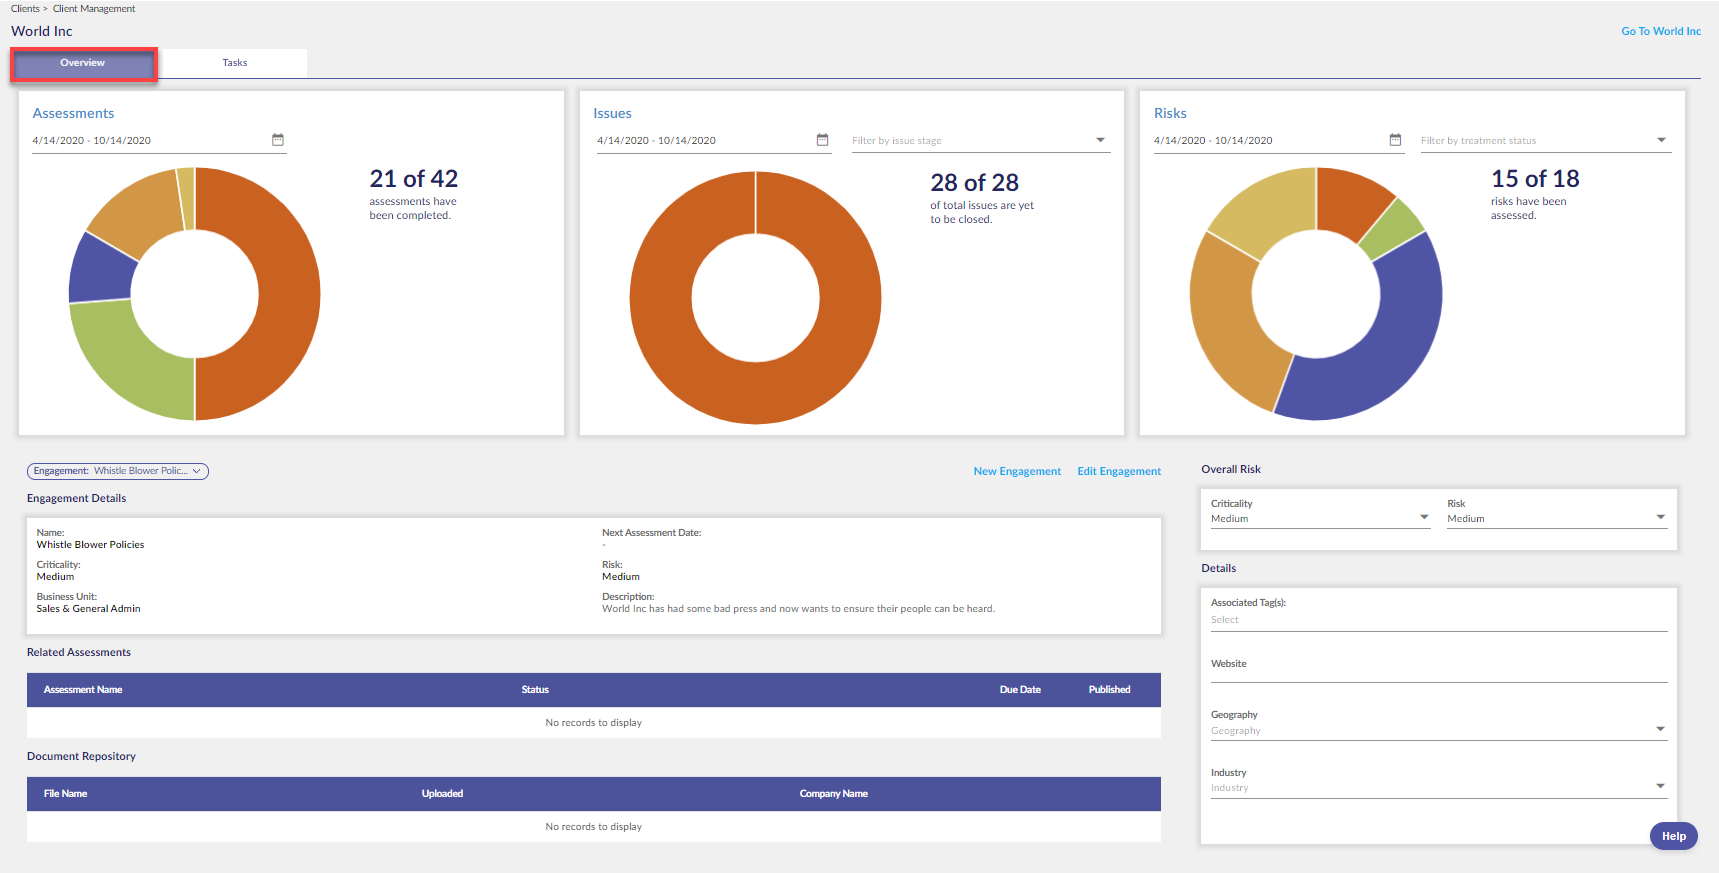Open the Overall Risk Criticality dropdown
Viewport: 1719px width, 873px height.
click(1320, 518)
